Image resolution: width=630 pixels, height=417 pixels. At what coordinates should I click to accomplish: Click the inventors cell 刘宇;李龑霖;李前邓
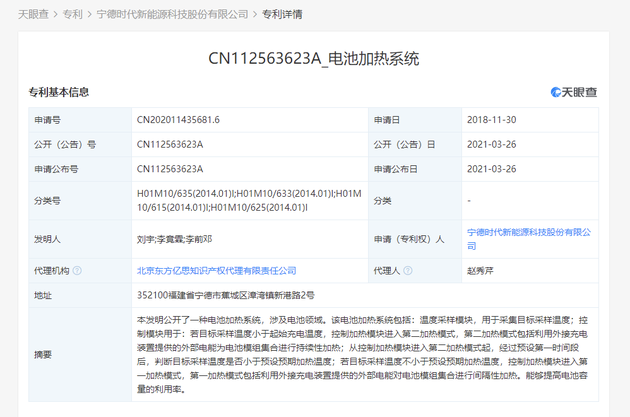173,240
